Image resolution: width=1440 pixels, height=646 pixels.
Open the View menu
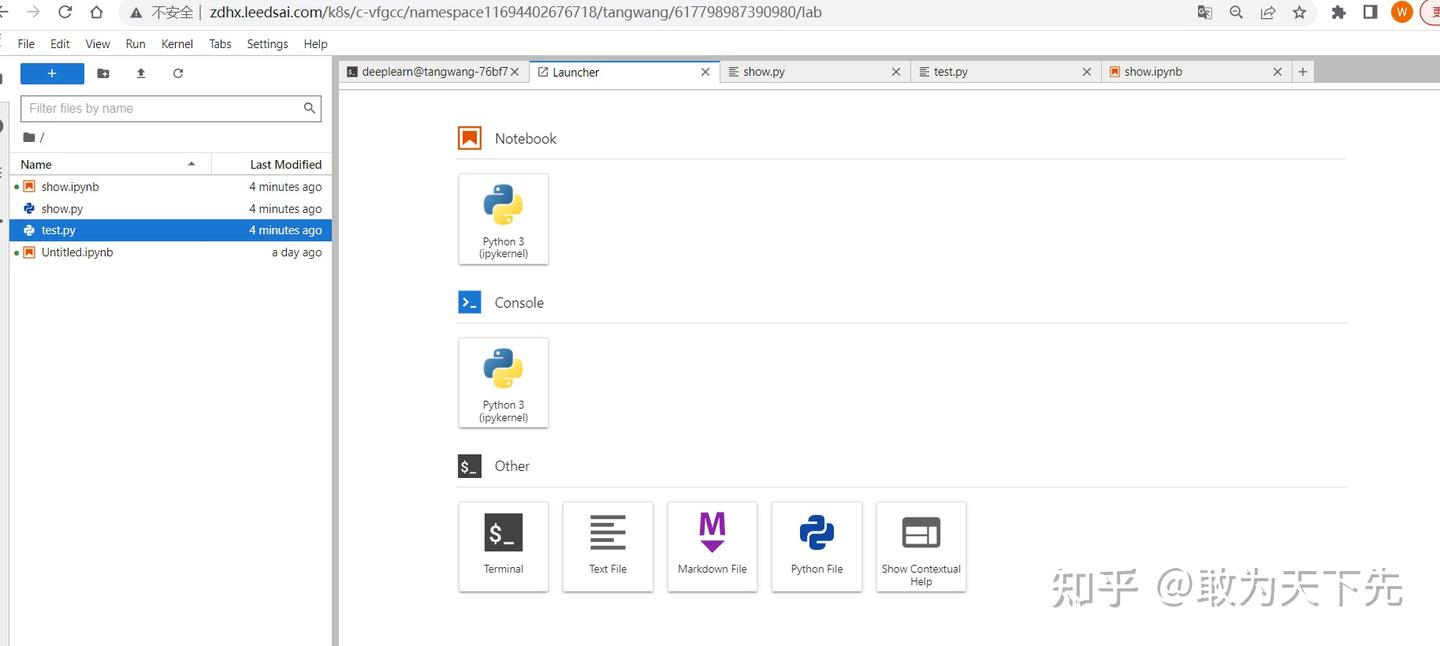[x=98, y=44]
